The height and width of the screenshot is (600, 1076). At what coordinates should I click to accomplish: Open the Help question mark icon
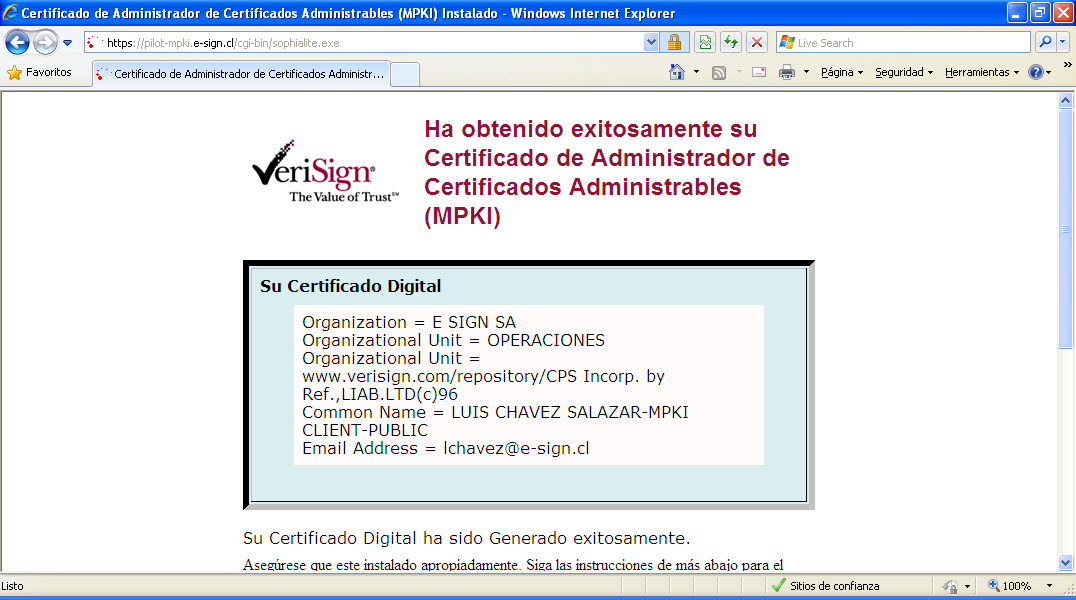1035,72
